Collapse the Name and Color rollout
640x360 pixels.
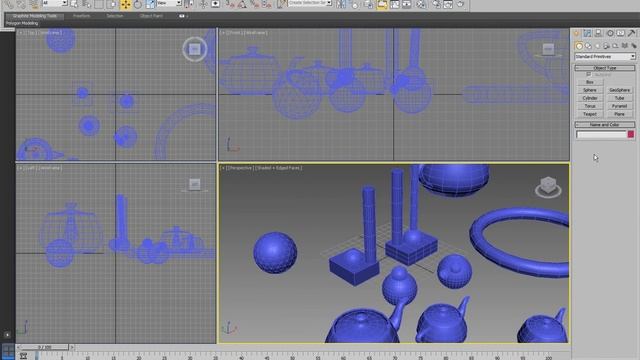tap(605, 124)
